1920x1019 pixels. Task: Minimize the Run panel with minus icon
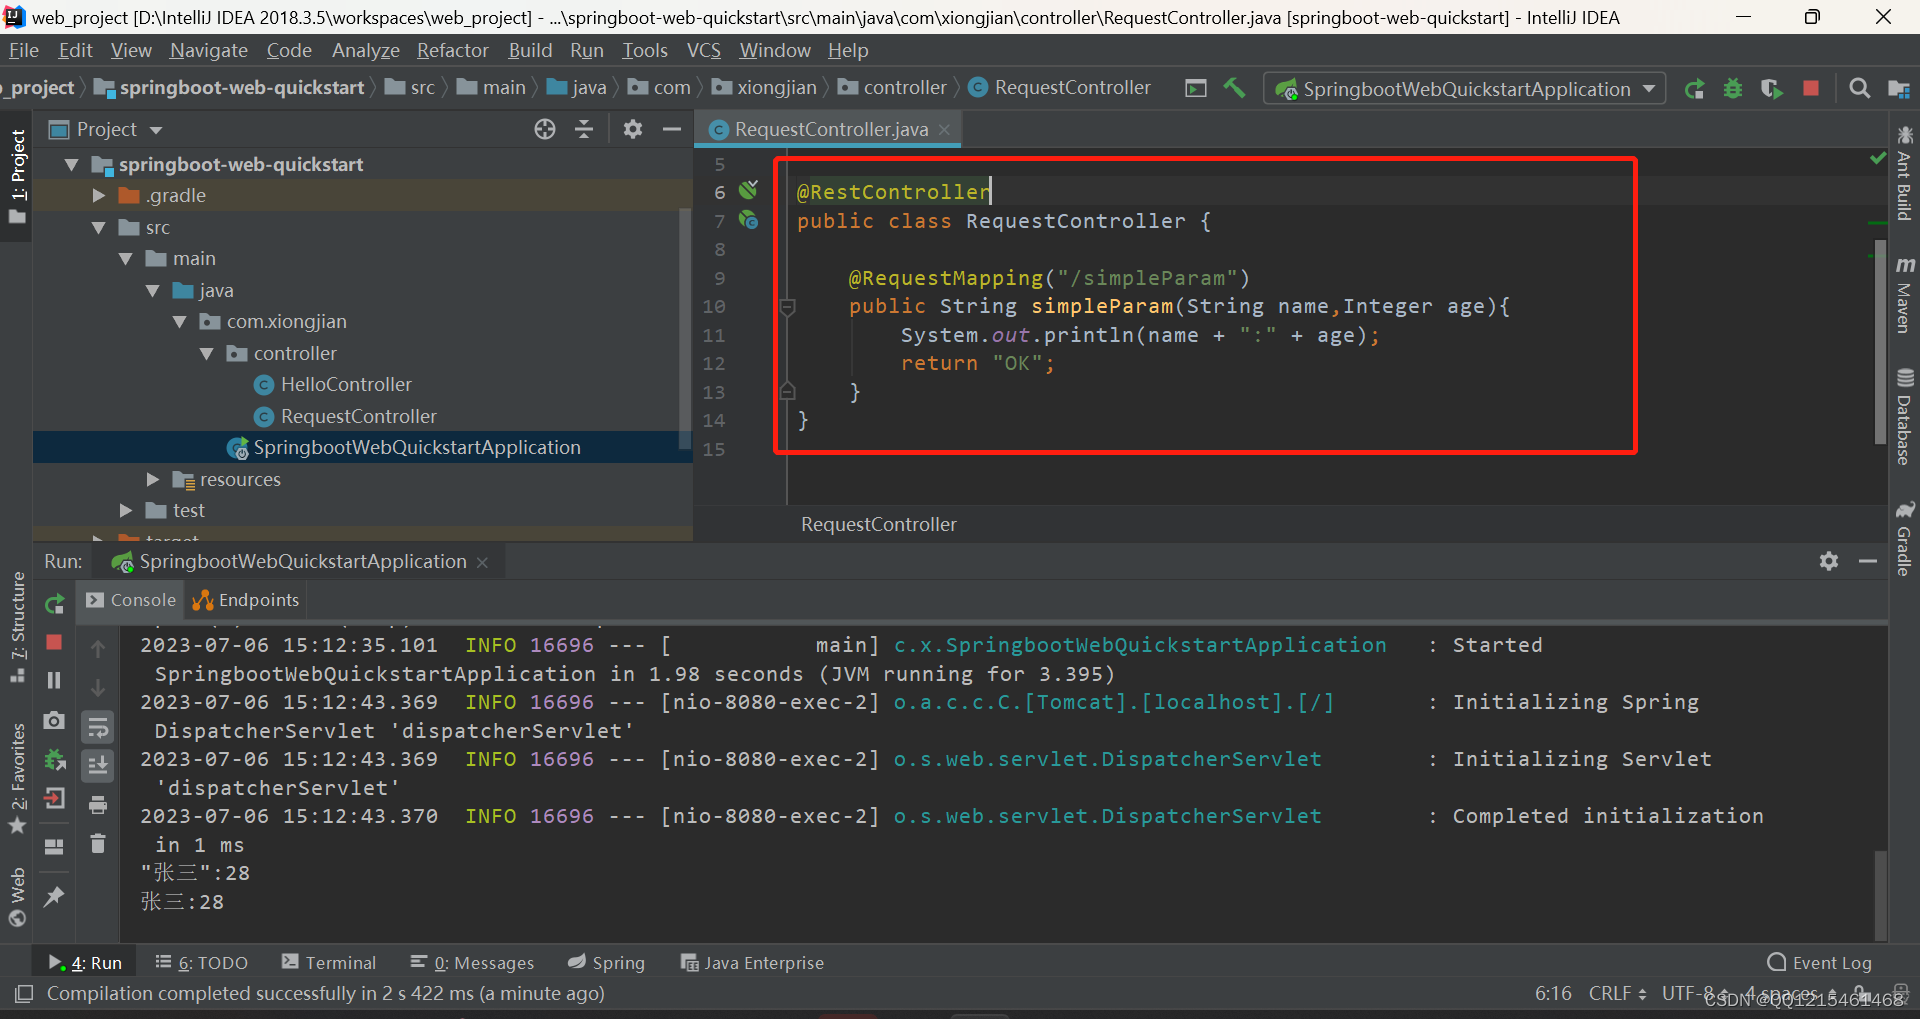click(x=1868, y=561)
